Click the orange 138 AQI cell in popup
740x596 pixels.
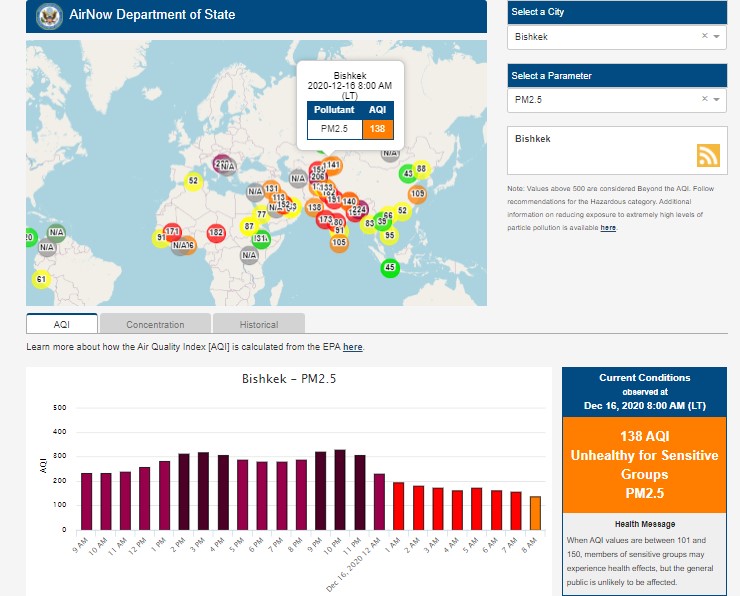378,128
